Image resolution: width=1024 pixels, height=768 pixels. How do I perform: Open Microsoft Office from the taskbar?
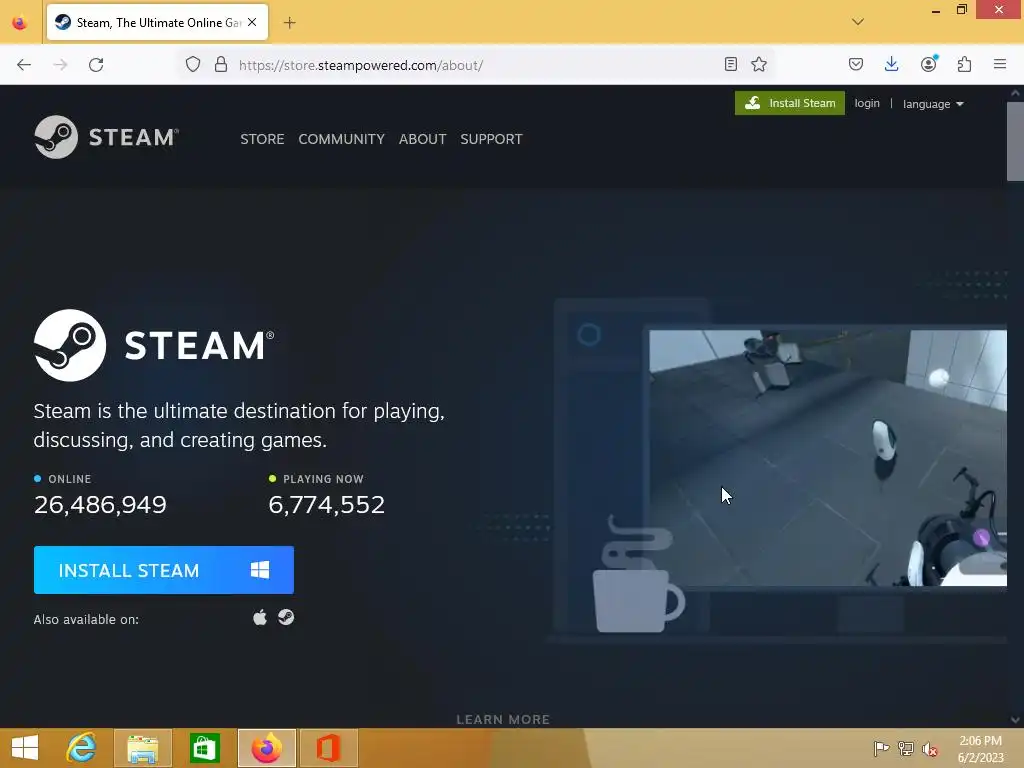[328, 748]
